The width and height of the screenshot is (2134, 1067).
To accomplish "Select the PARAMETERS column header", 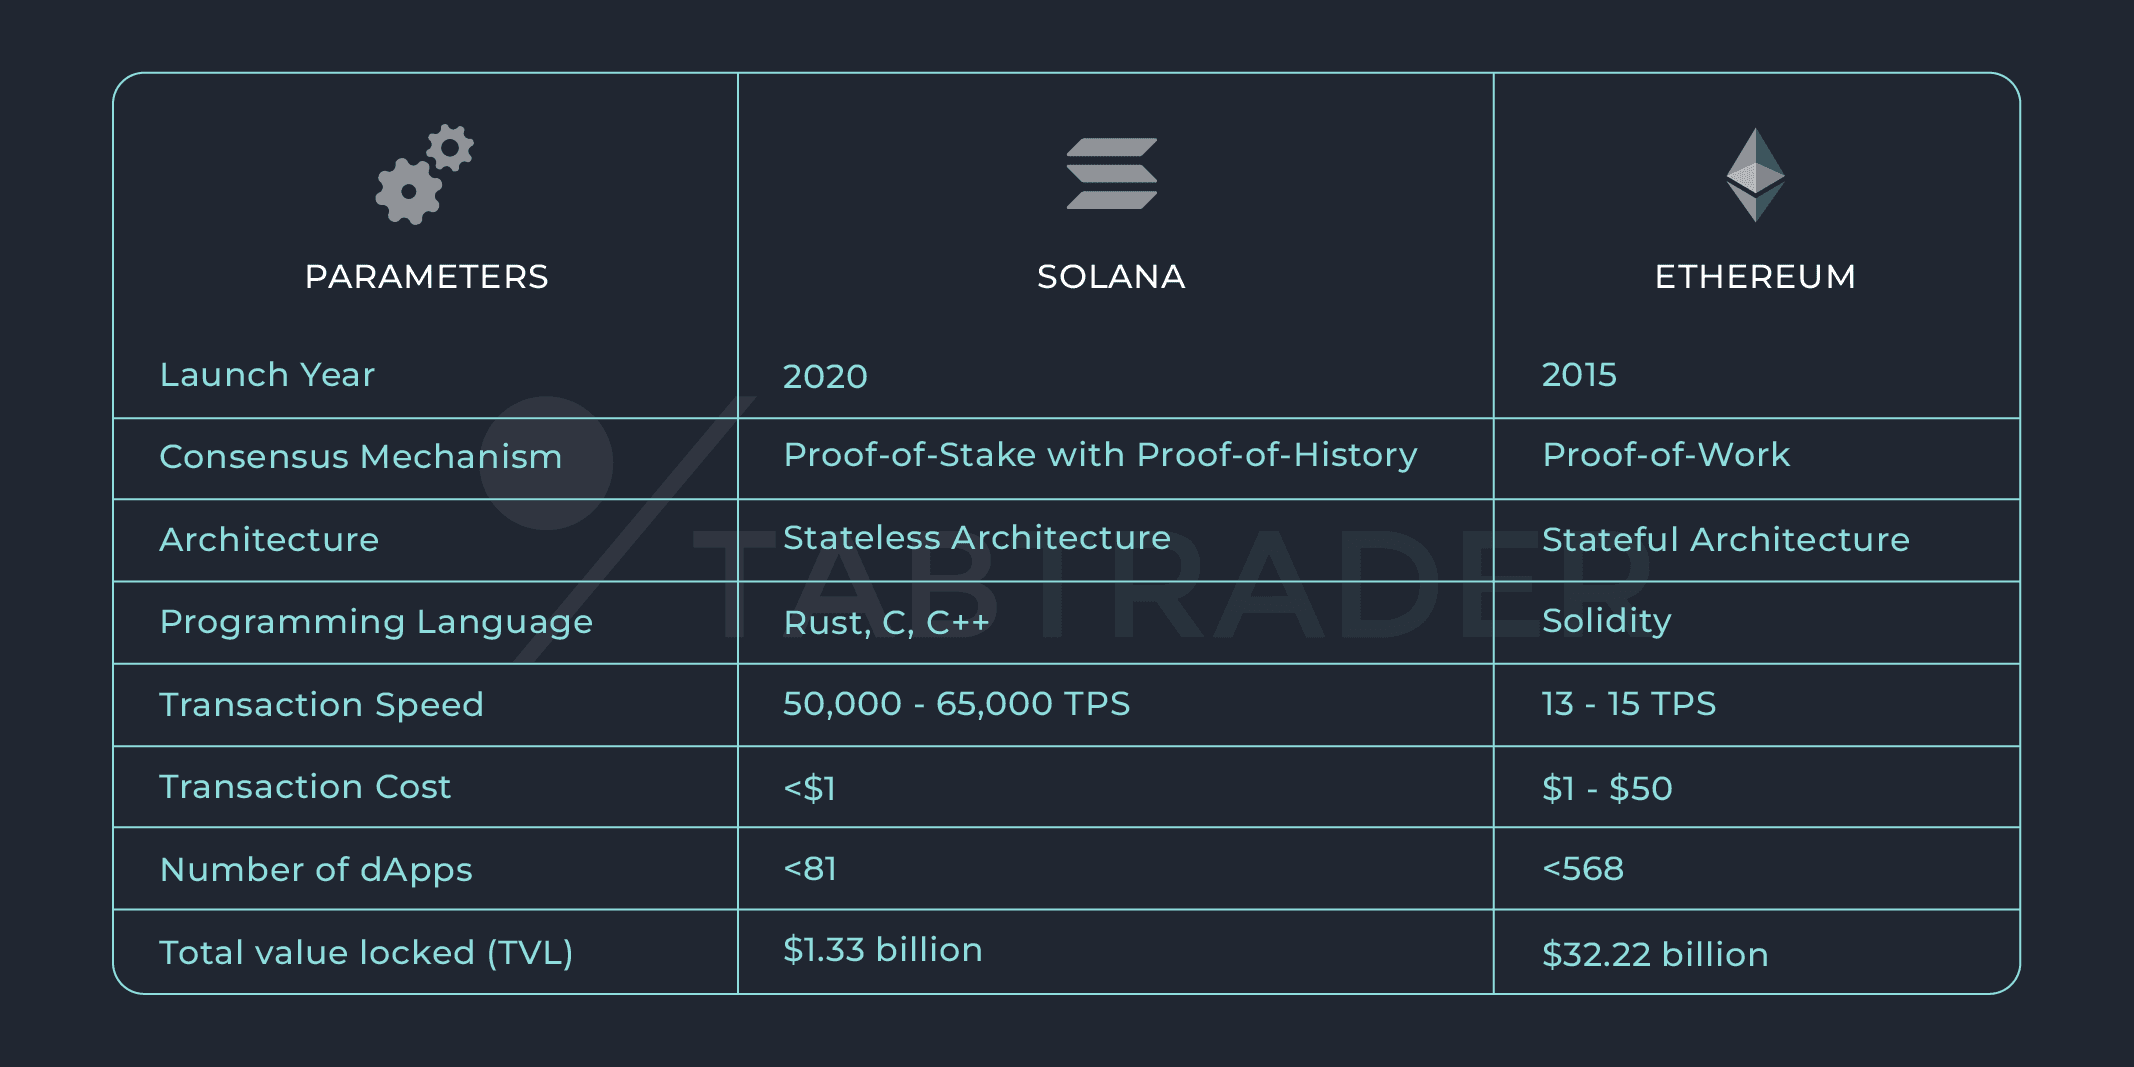I will point(426,277).
